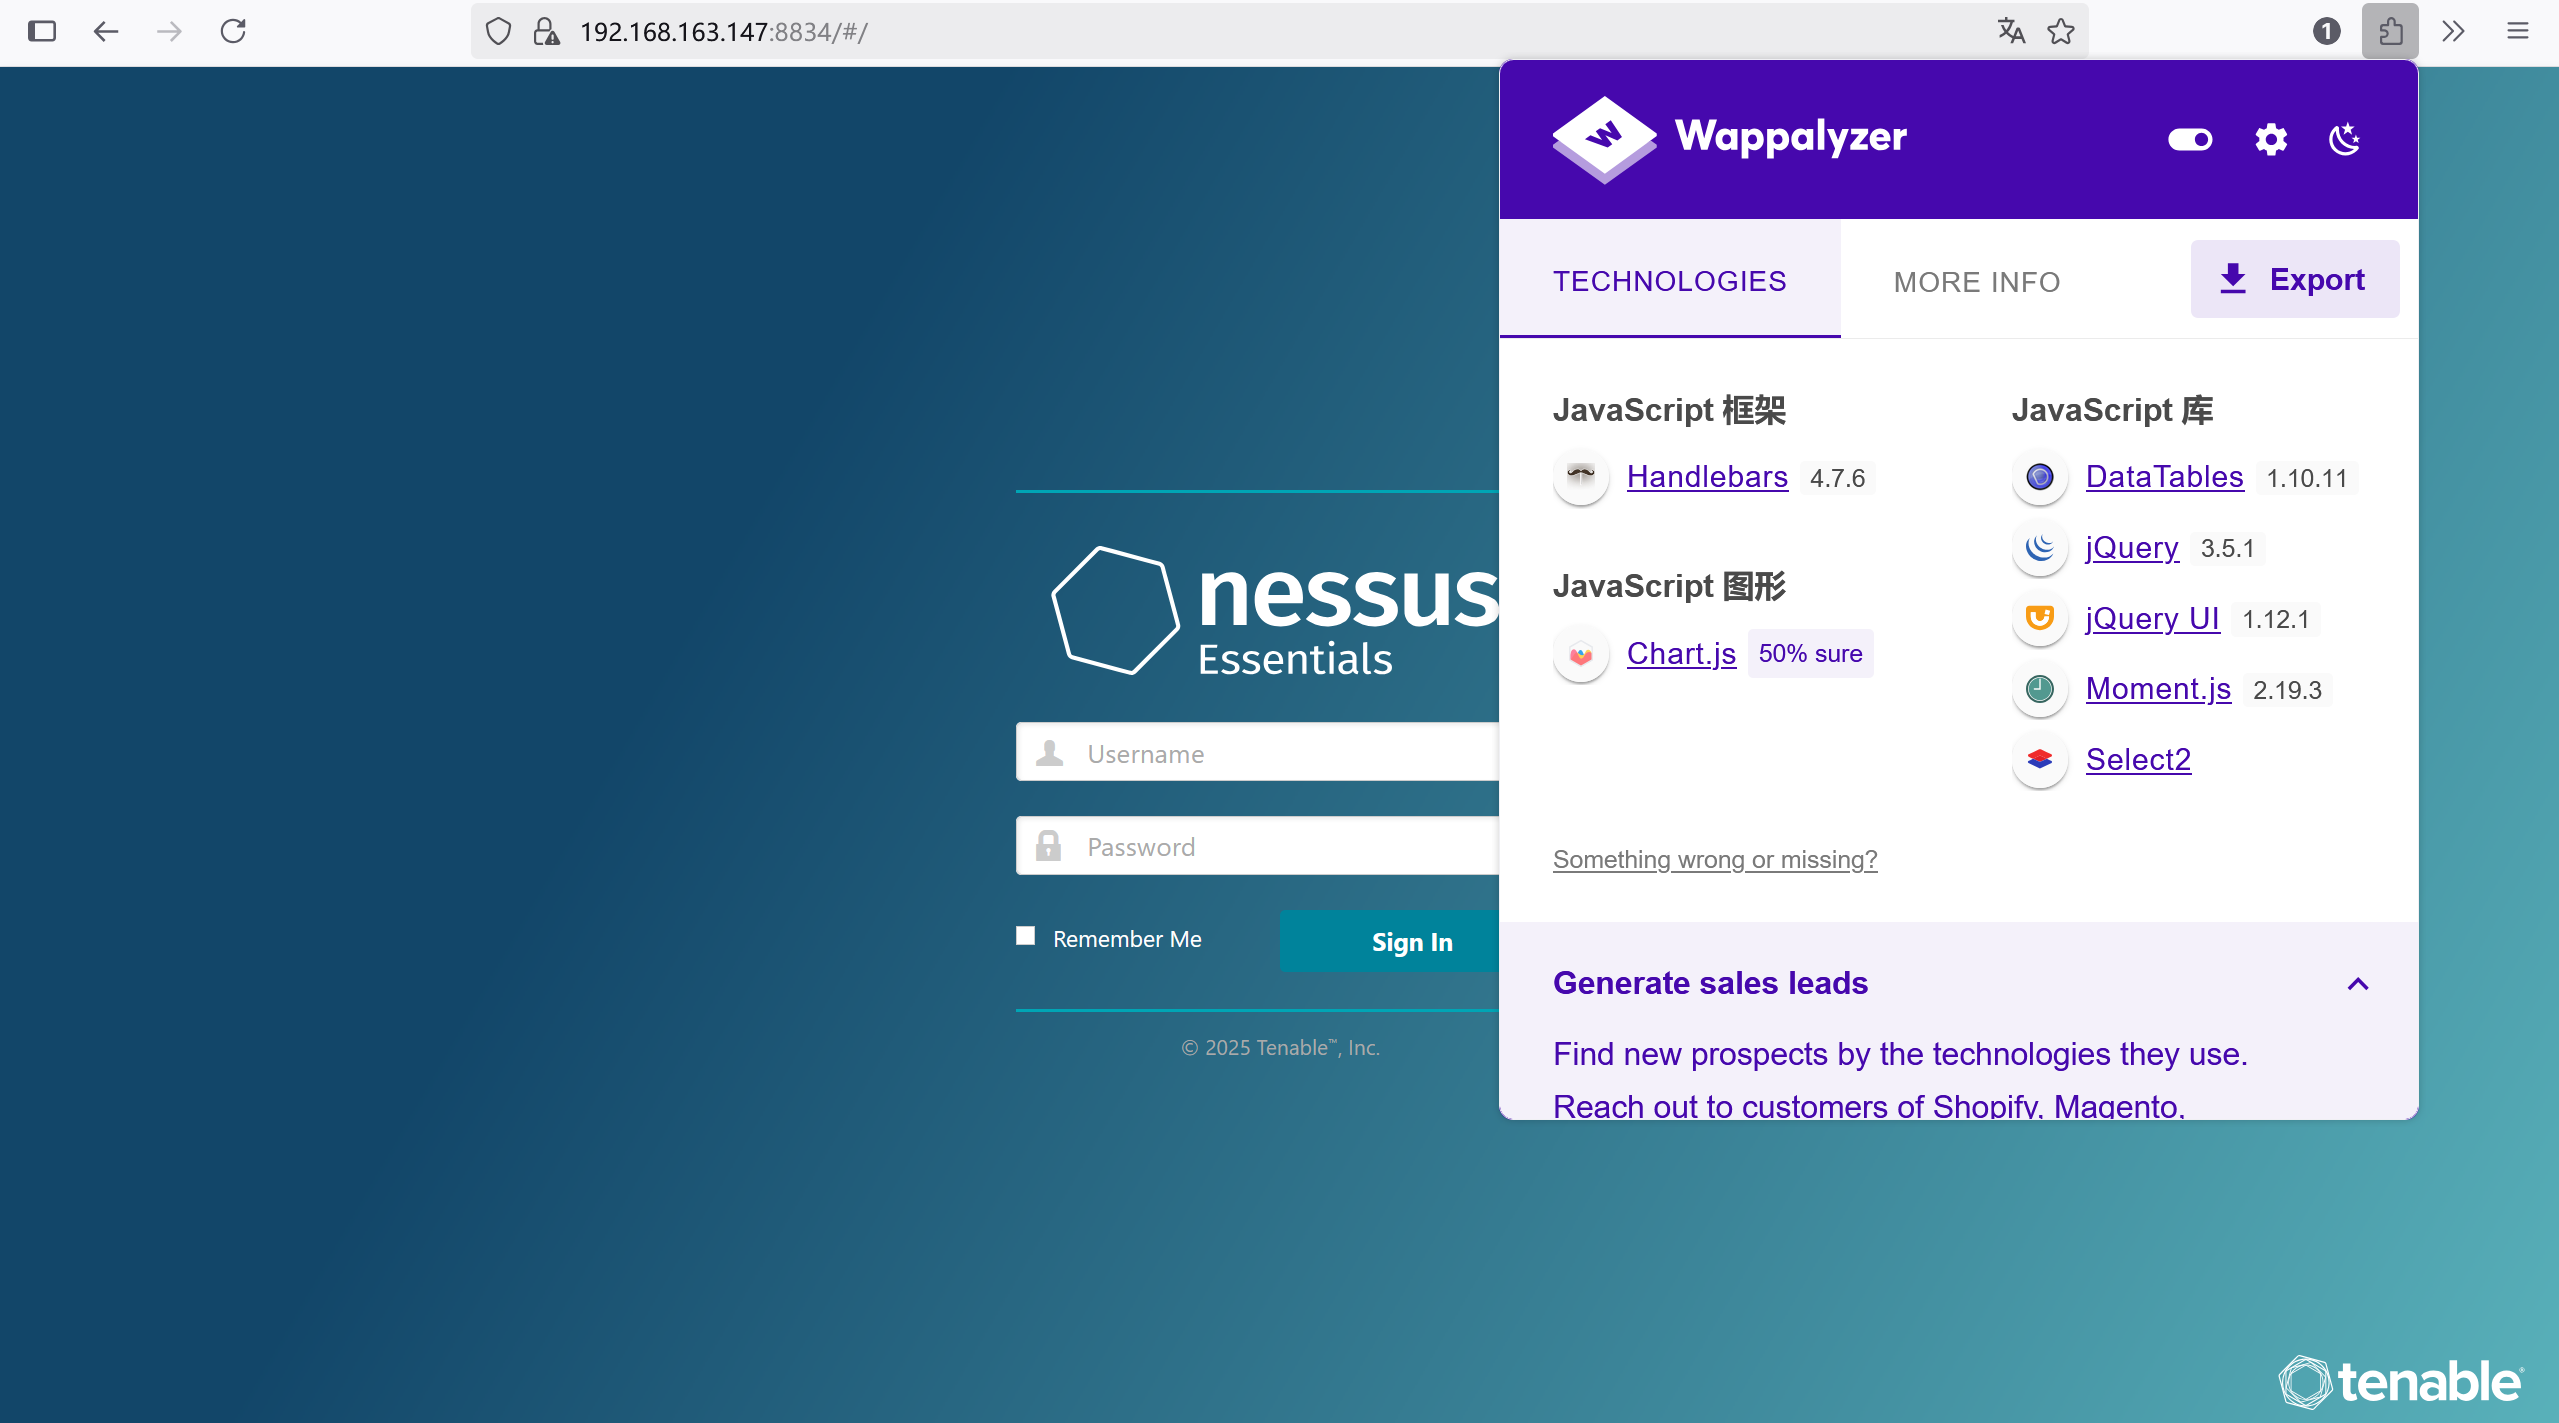Click the Chart.js icon
Image resolution: width=2559 pixels, height=1423 pixels.
pyautogui.click(x=1581, y=654)
